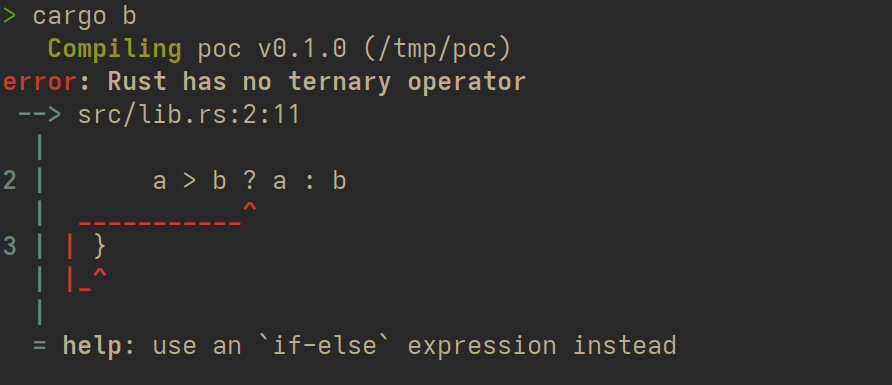
Task: Click the 'cargo b' command text
Action: coord(84,17)
